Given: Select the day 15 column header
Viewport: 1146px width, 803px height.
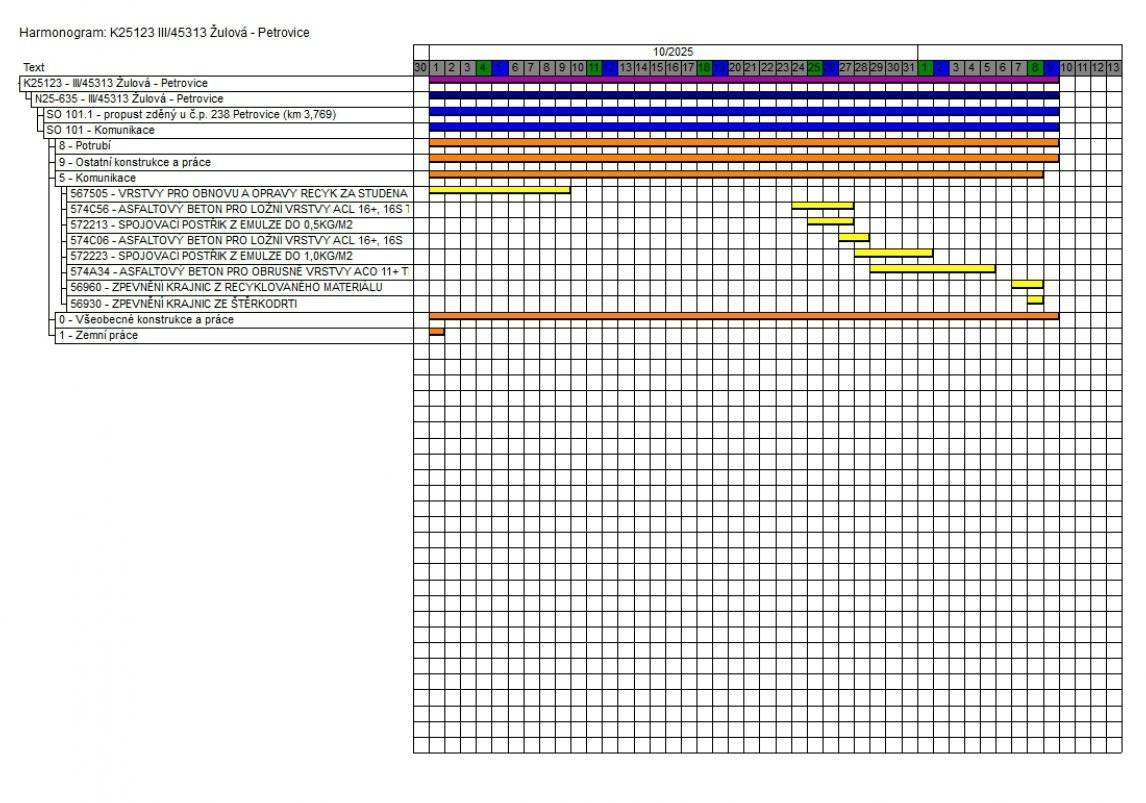Looking at the screenshot, I should pos(657,67).
